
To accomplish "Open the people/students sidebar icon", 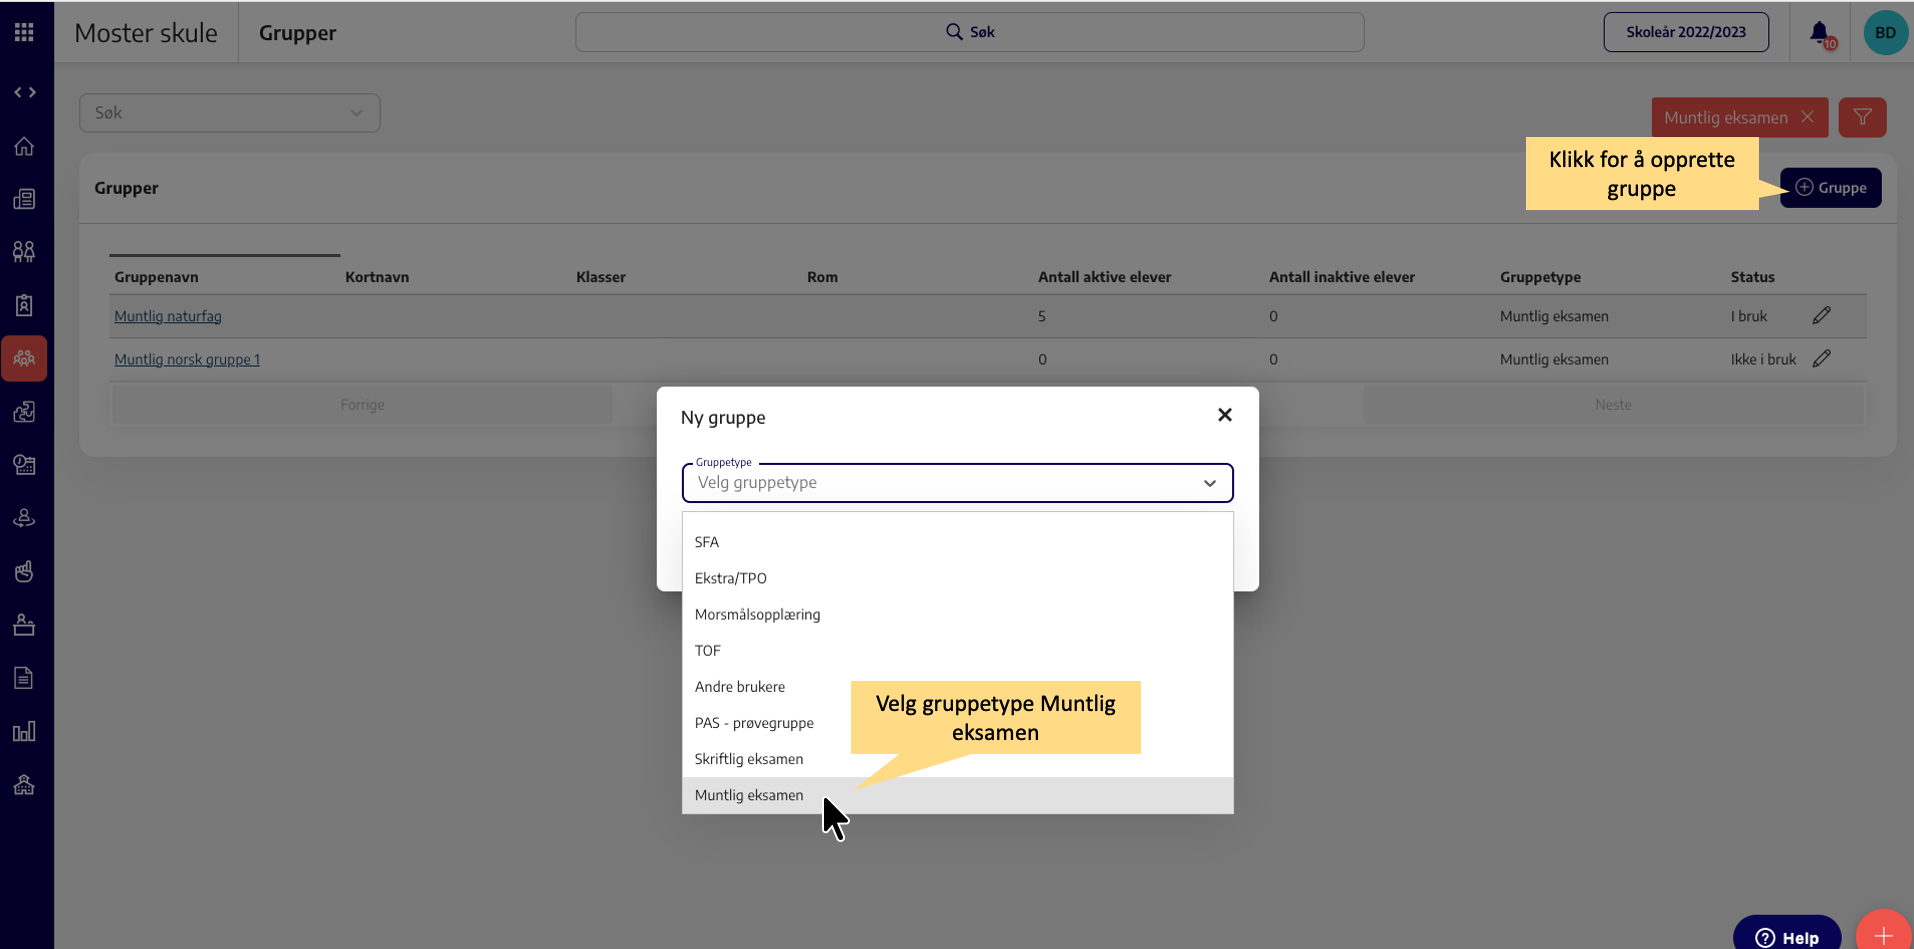I will tap(24, 252).
